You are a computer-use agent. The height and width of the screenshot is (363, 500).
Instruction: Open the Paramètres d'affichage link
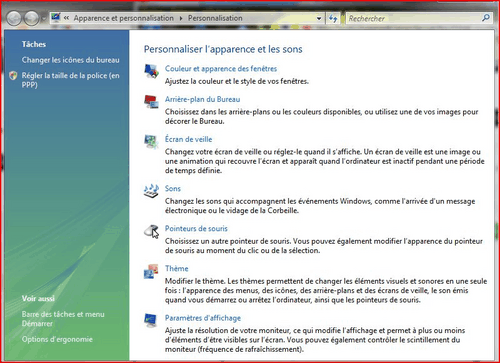203,318
